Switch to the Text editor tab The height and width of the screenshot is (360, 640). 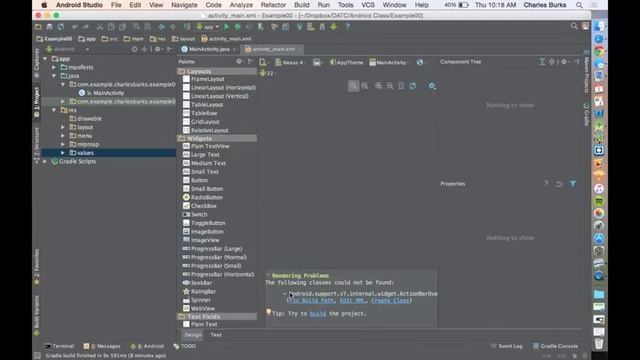[216, 335]
